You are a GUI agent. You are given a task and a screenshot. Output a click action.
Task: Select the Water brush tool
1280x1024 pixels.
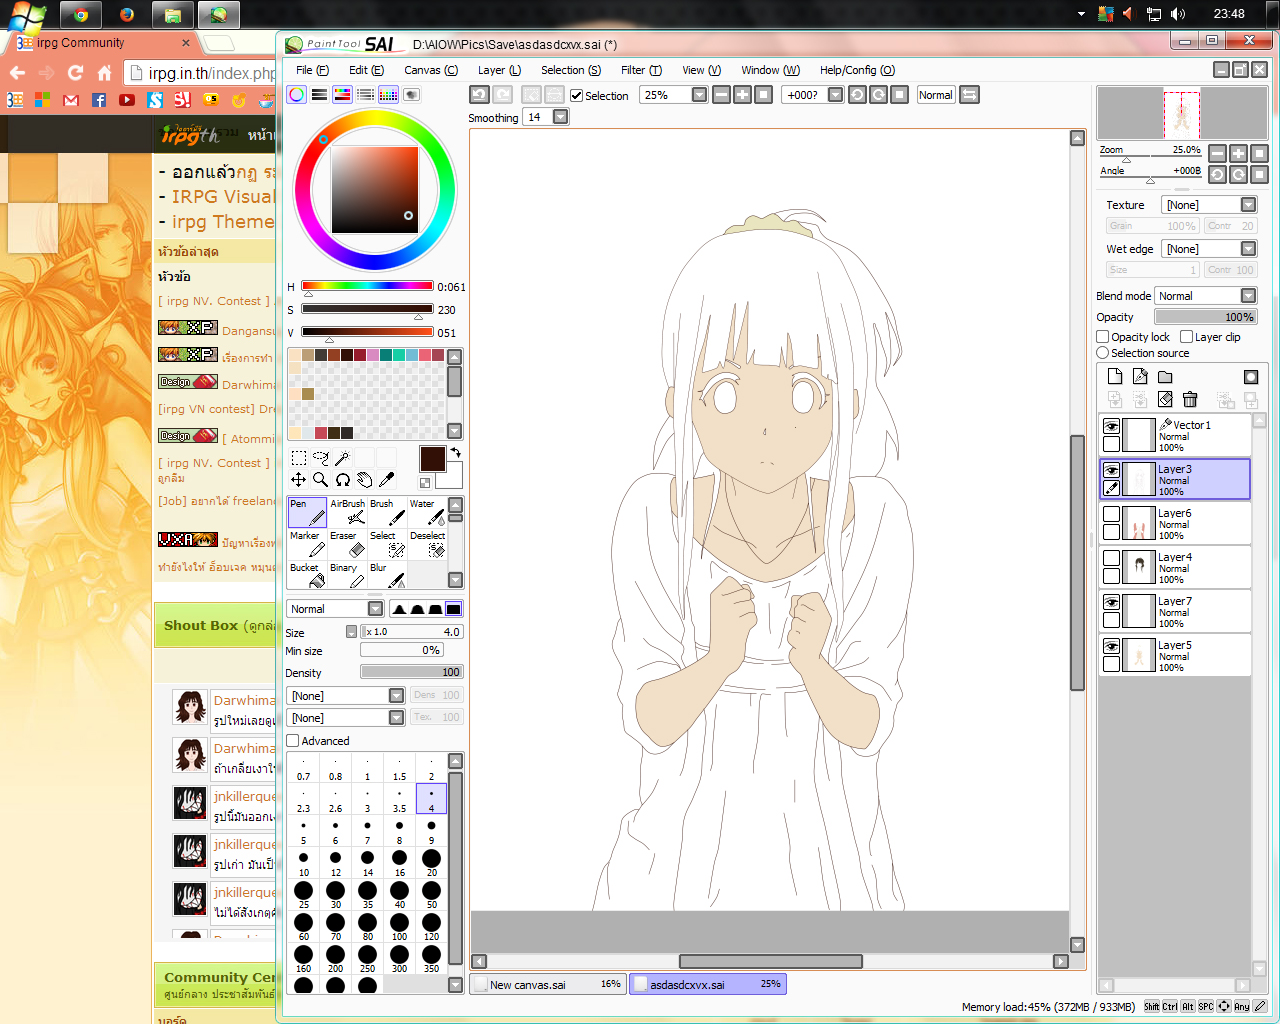click(x=427, y=511)
